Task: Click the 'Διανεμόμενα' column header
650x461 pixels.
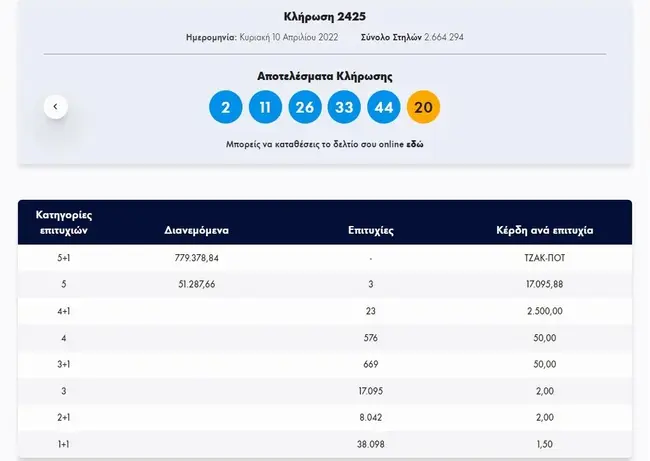Action: coord(196,230)
